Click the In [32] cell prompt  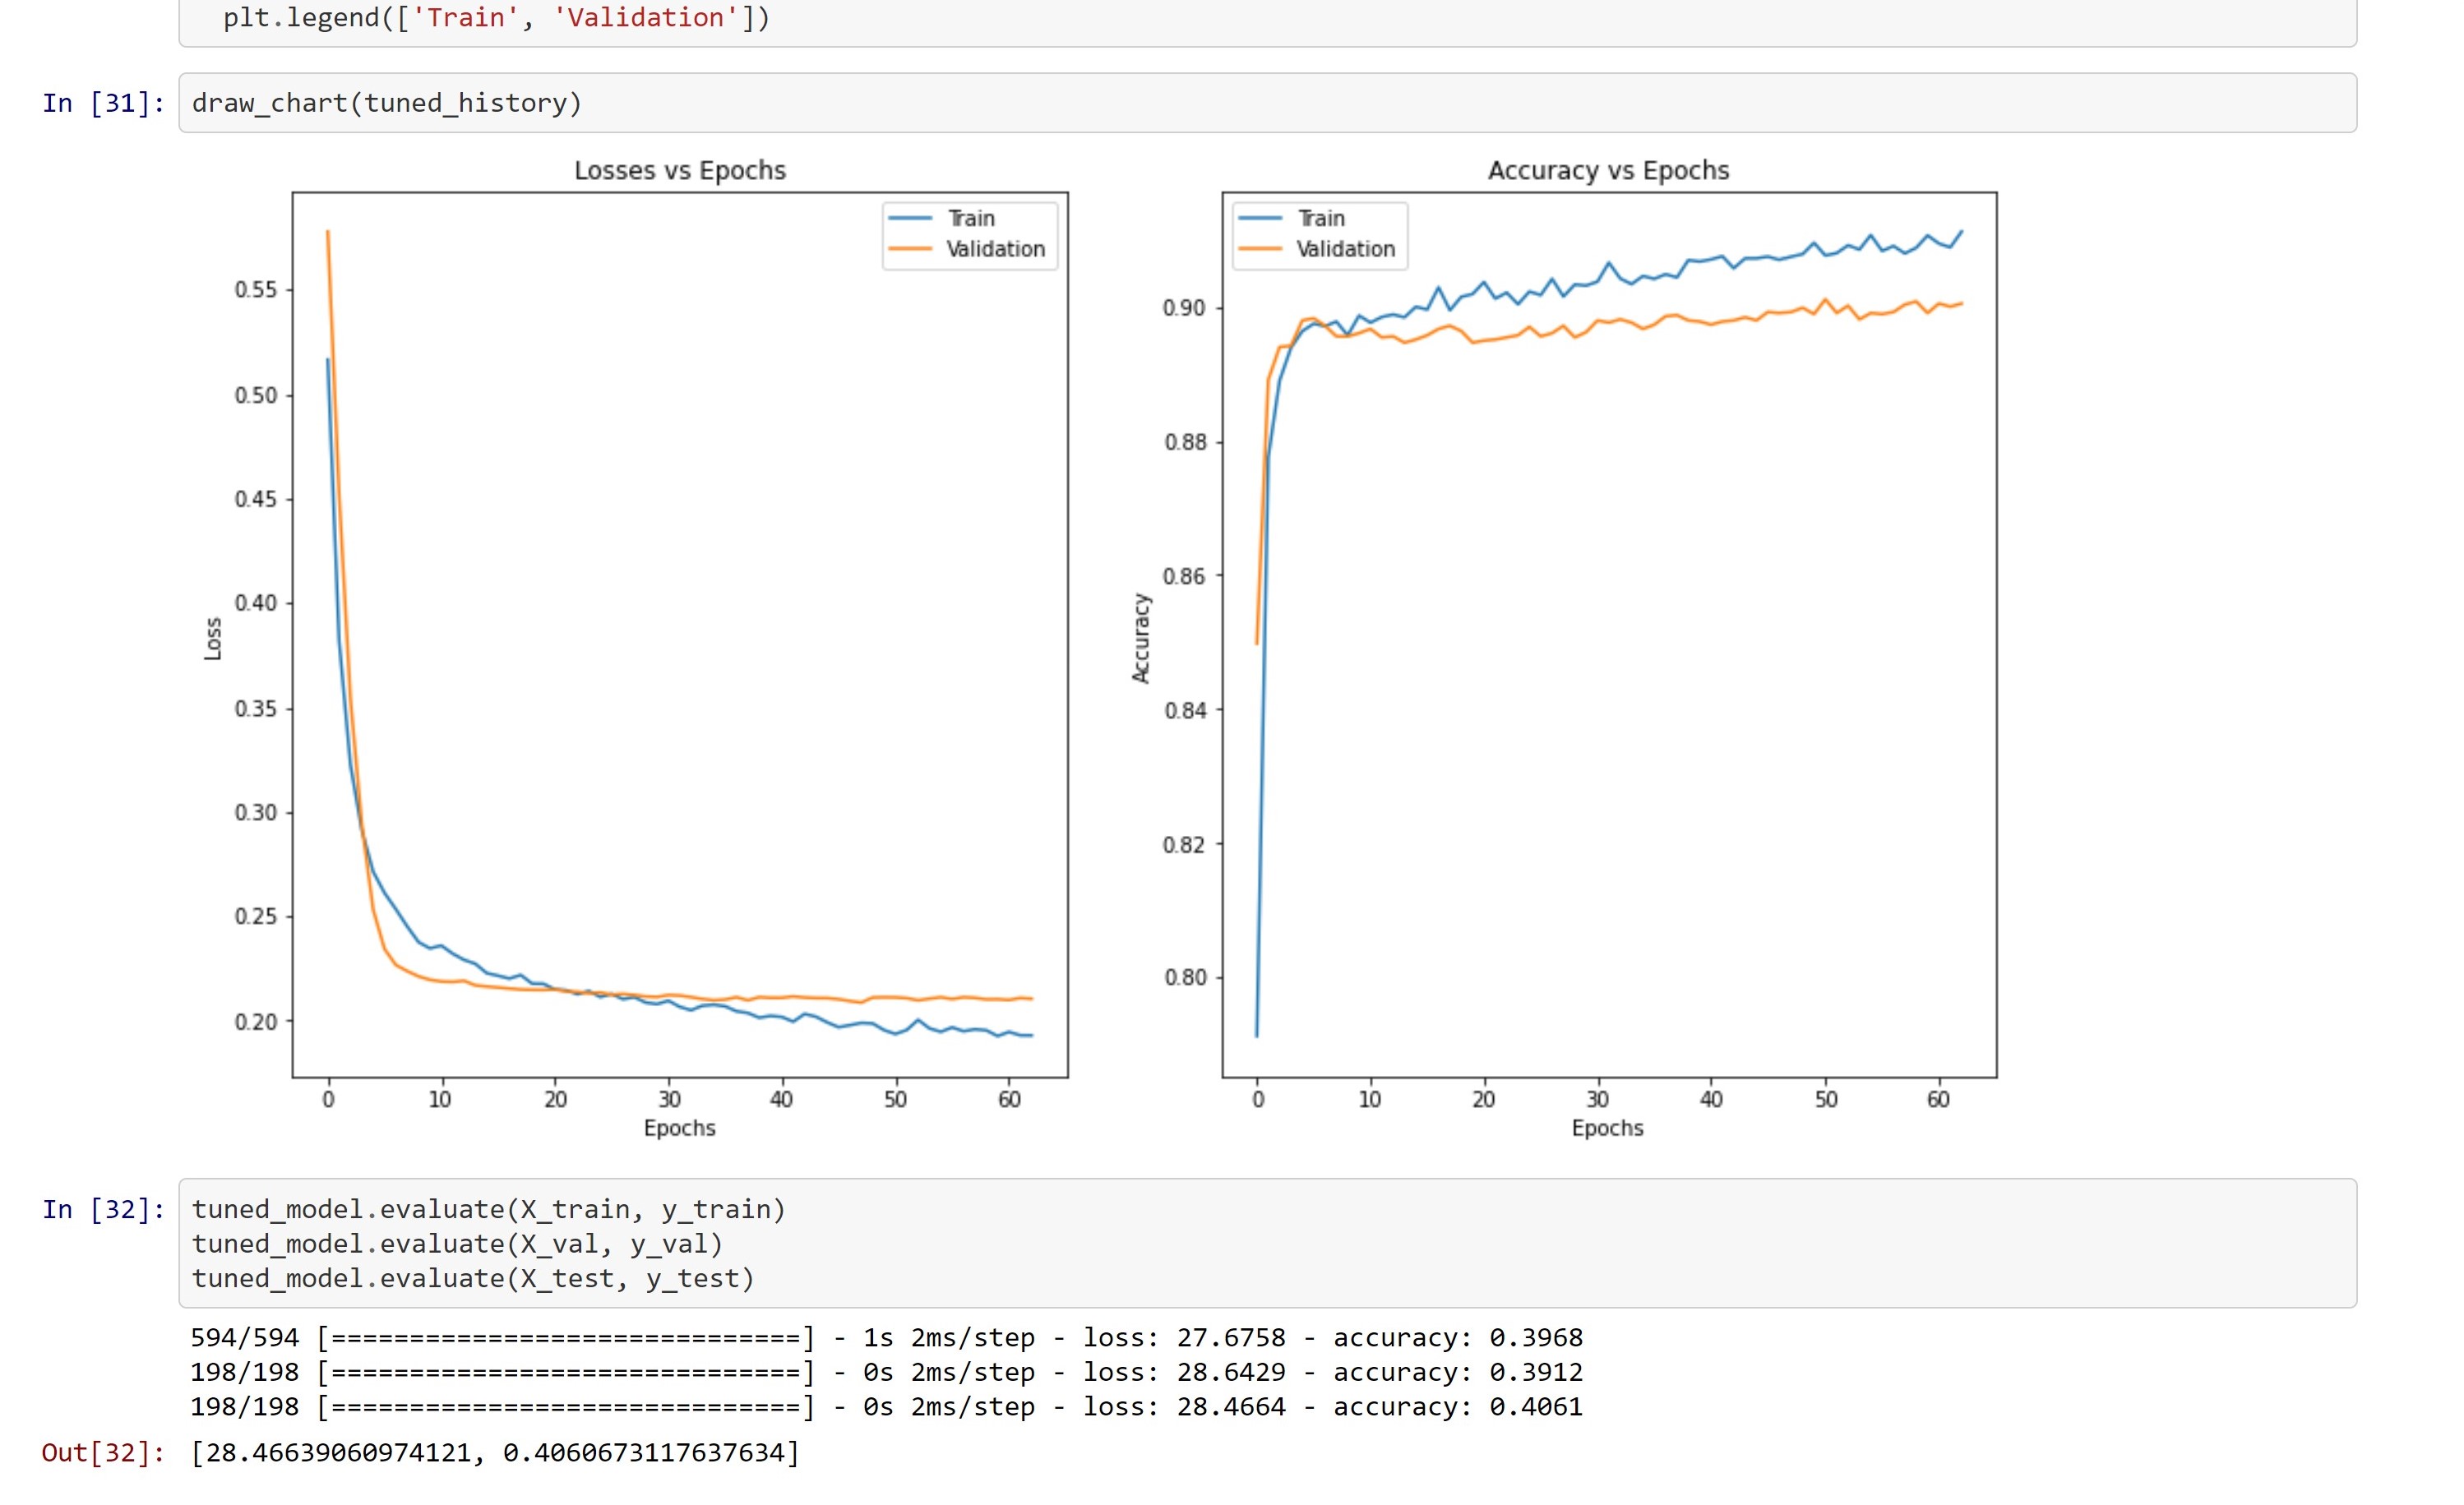(x=103, y=1209)
